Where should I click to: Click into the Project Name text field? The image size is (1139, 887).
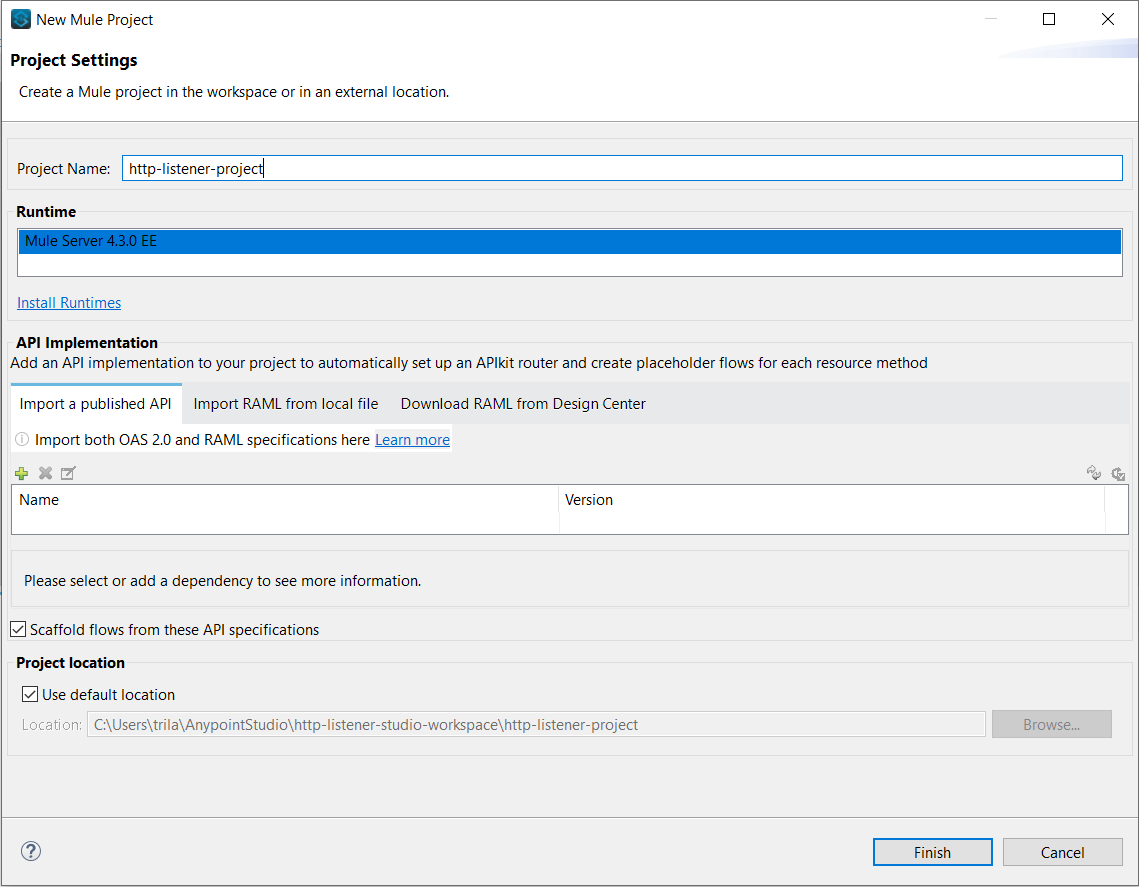tap(621, 169)
